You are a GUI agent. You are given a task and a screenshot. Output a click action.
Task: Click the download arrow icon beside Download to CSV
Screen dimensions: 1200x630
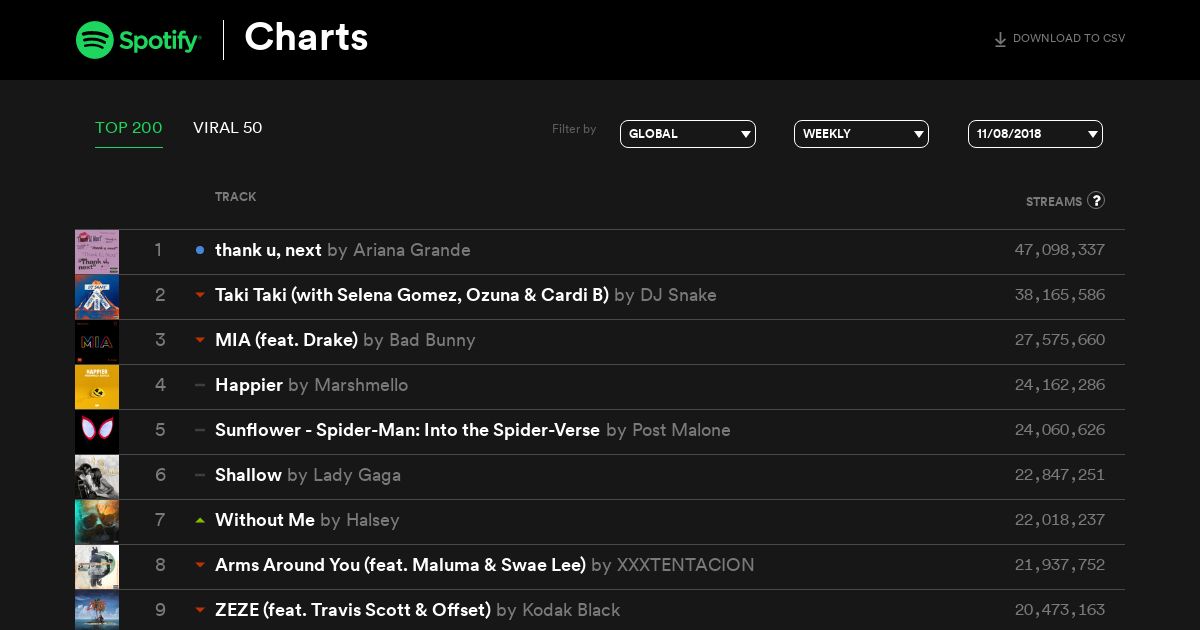[1000, 40]
